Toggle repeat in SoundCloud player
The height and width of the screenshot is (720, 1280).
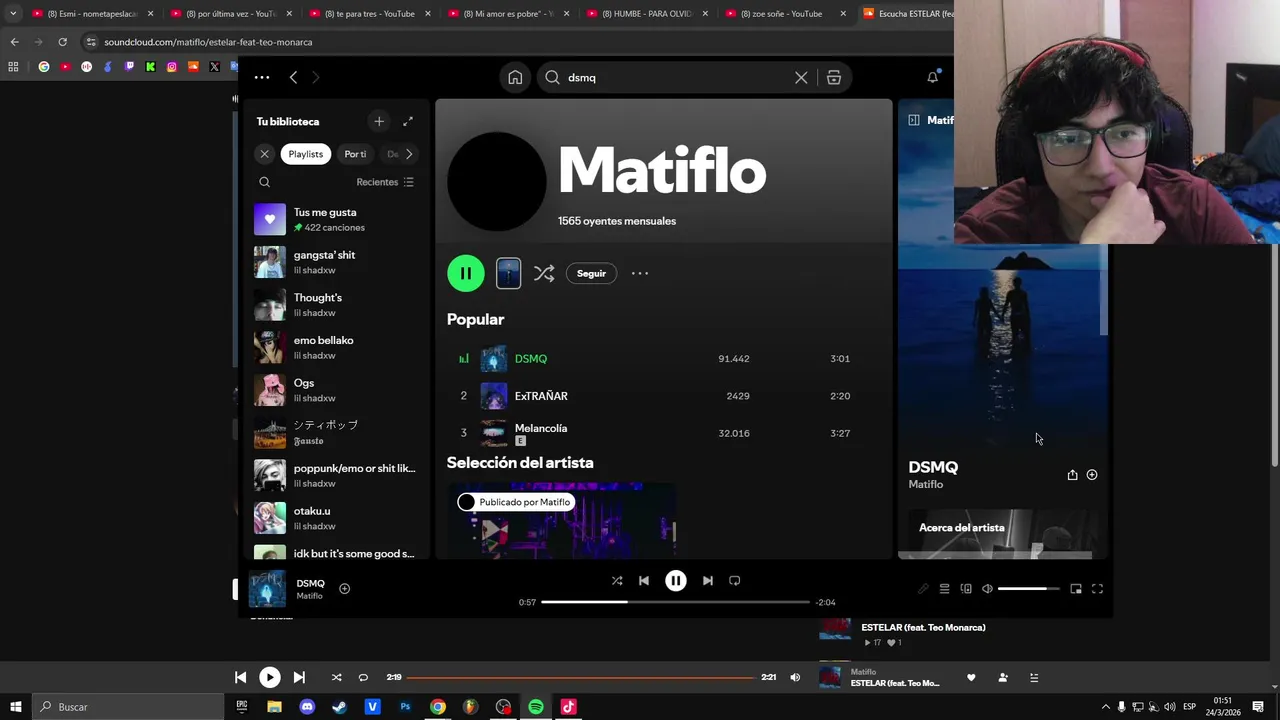click(363, 677)
